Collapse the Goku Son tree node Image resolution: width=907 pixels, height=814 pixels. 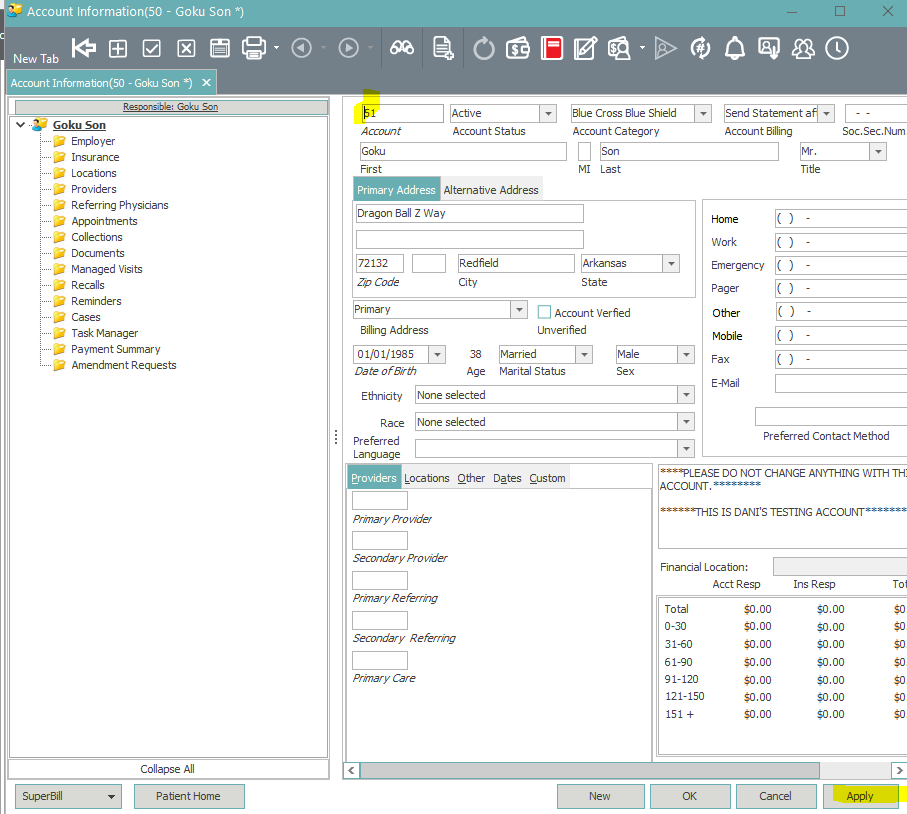click(21, 125)
